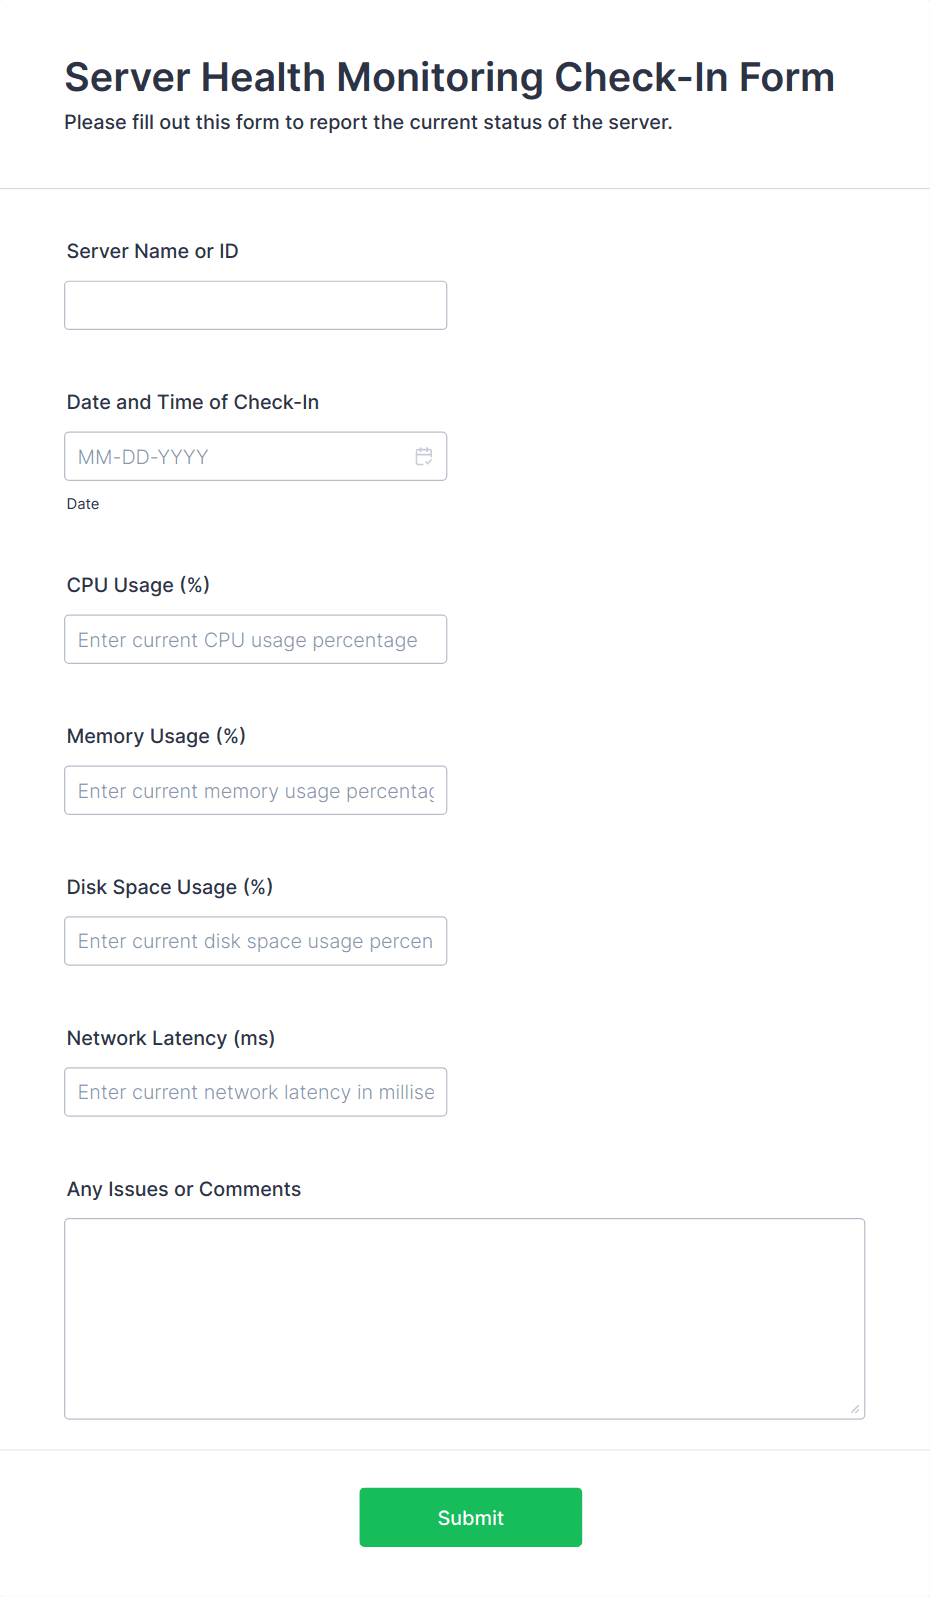The image size is (930, 1597).
Task: Click the Server Health Monitoring form title
Action: (450, 77)
